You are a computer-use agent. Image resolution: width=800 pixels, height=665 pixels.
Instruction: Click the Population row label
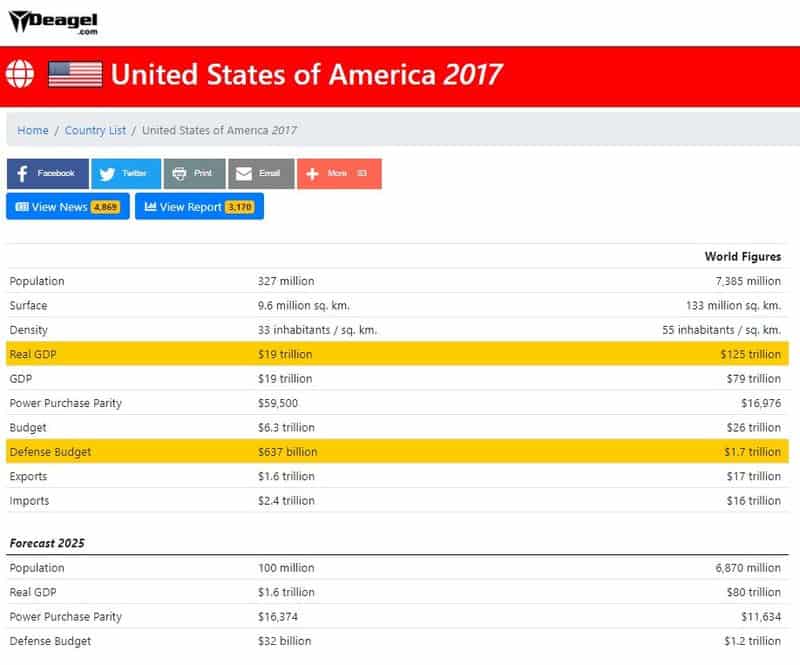click(x=37, y=281)
